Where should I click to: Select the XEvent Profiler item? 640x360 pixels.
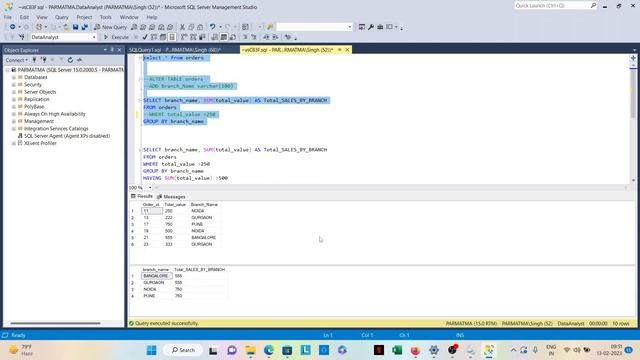pos(40,143)
